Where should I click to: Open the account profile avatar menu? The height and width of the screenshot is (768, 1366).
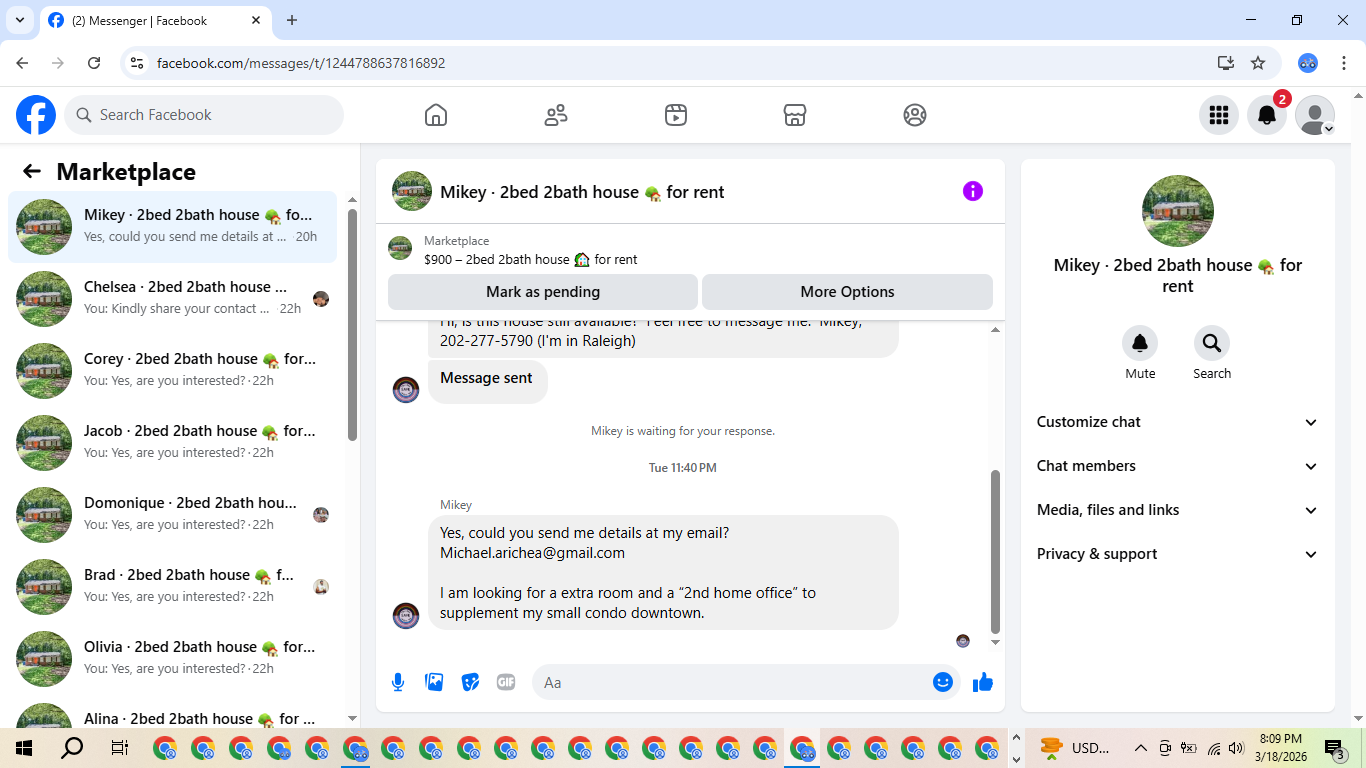click(x=1315, y=115)
